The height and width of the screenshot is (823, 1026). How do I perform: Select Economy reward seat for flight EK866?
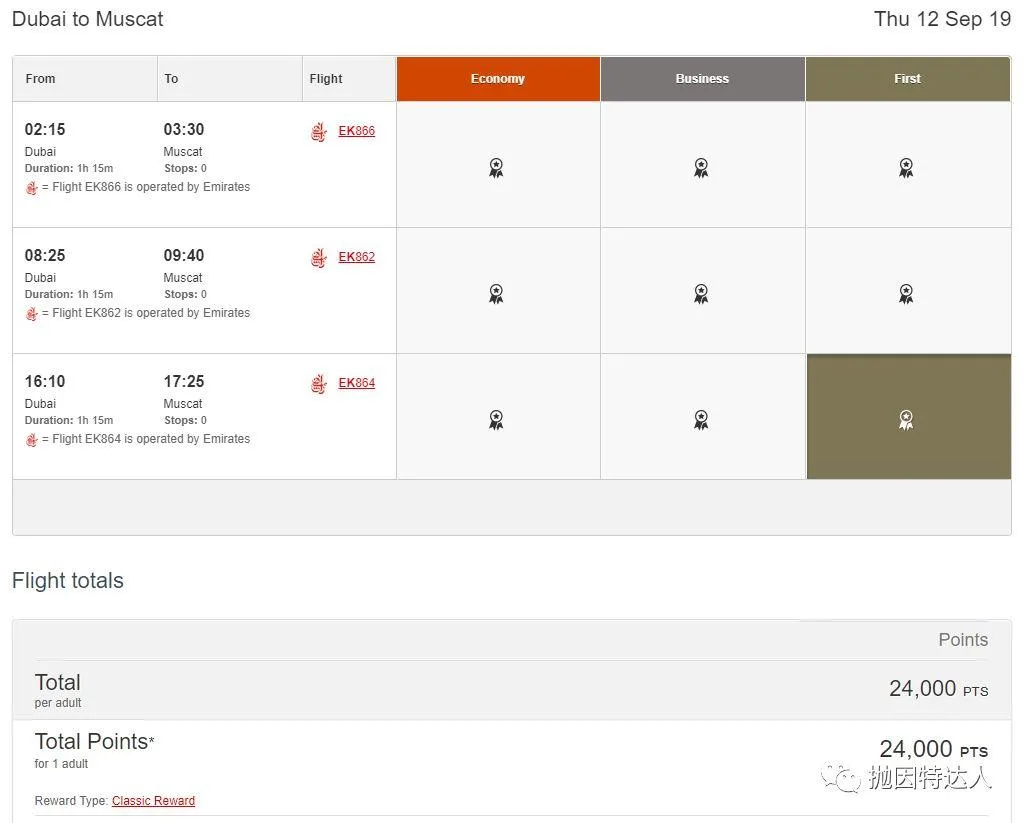pos(496,167)
